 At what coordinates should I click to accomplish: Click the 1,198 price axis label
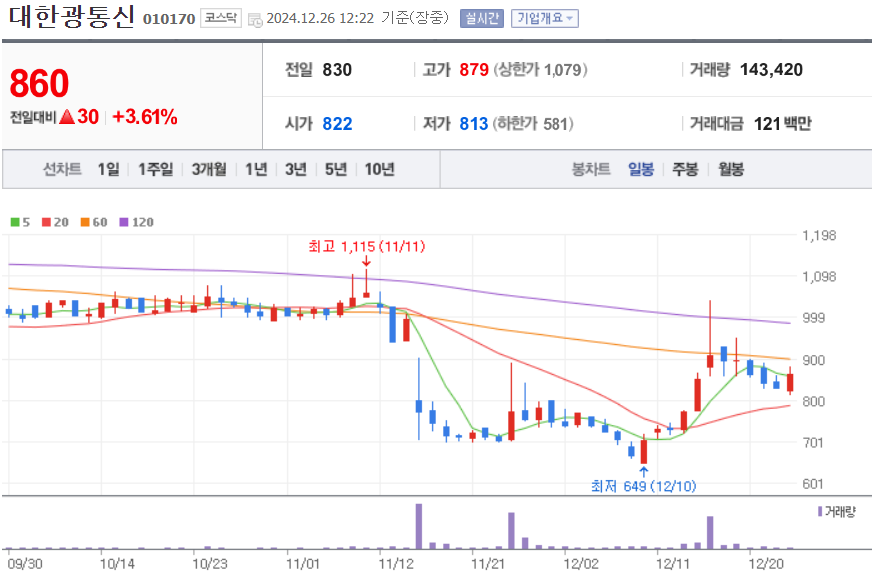point(819,235)
